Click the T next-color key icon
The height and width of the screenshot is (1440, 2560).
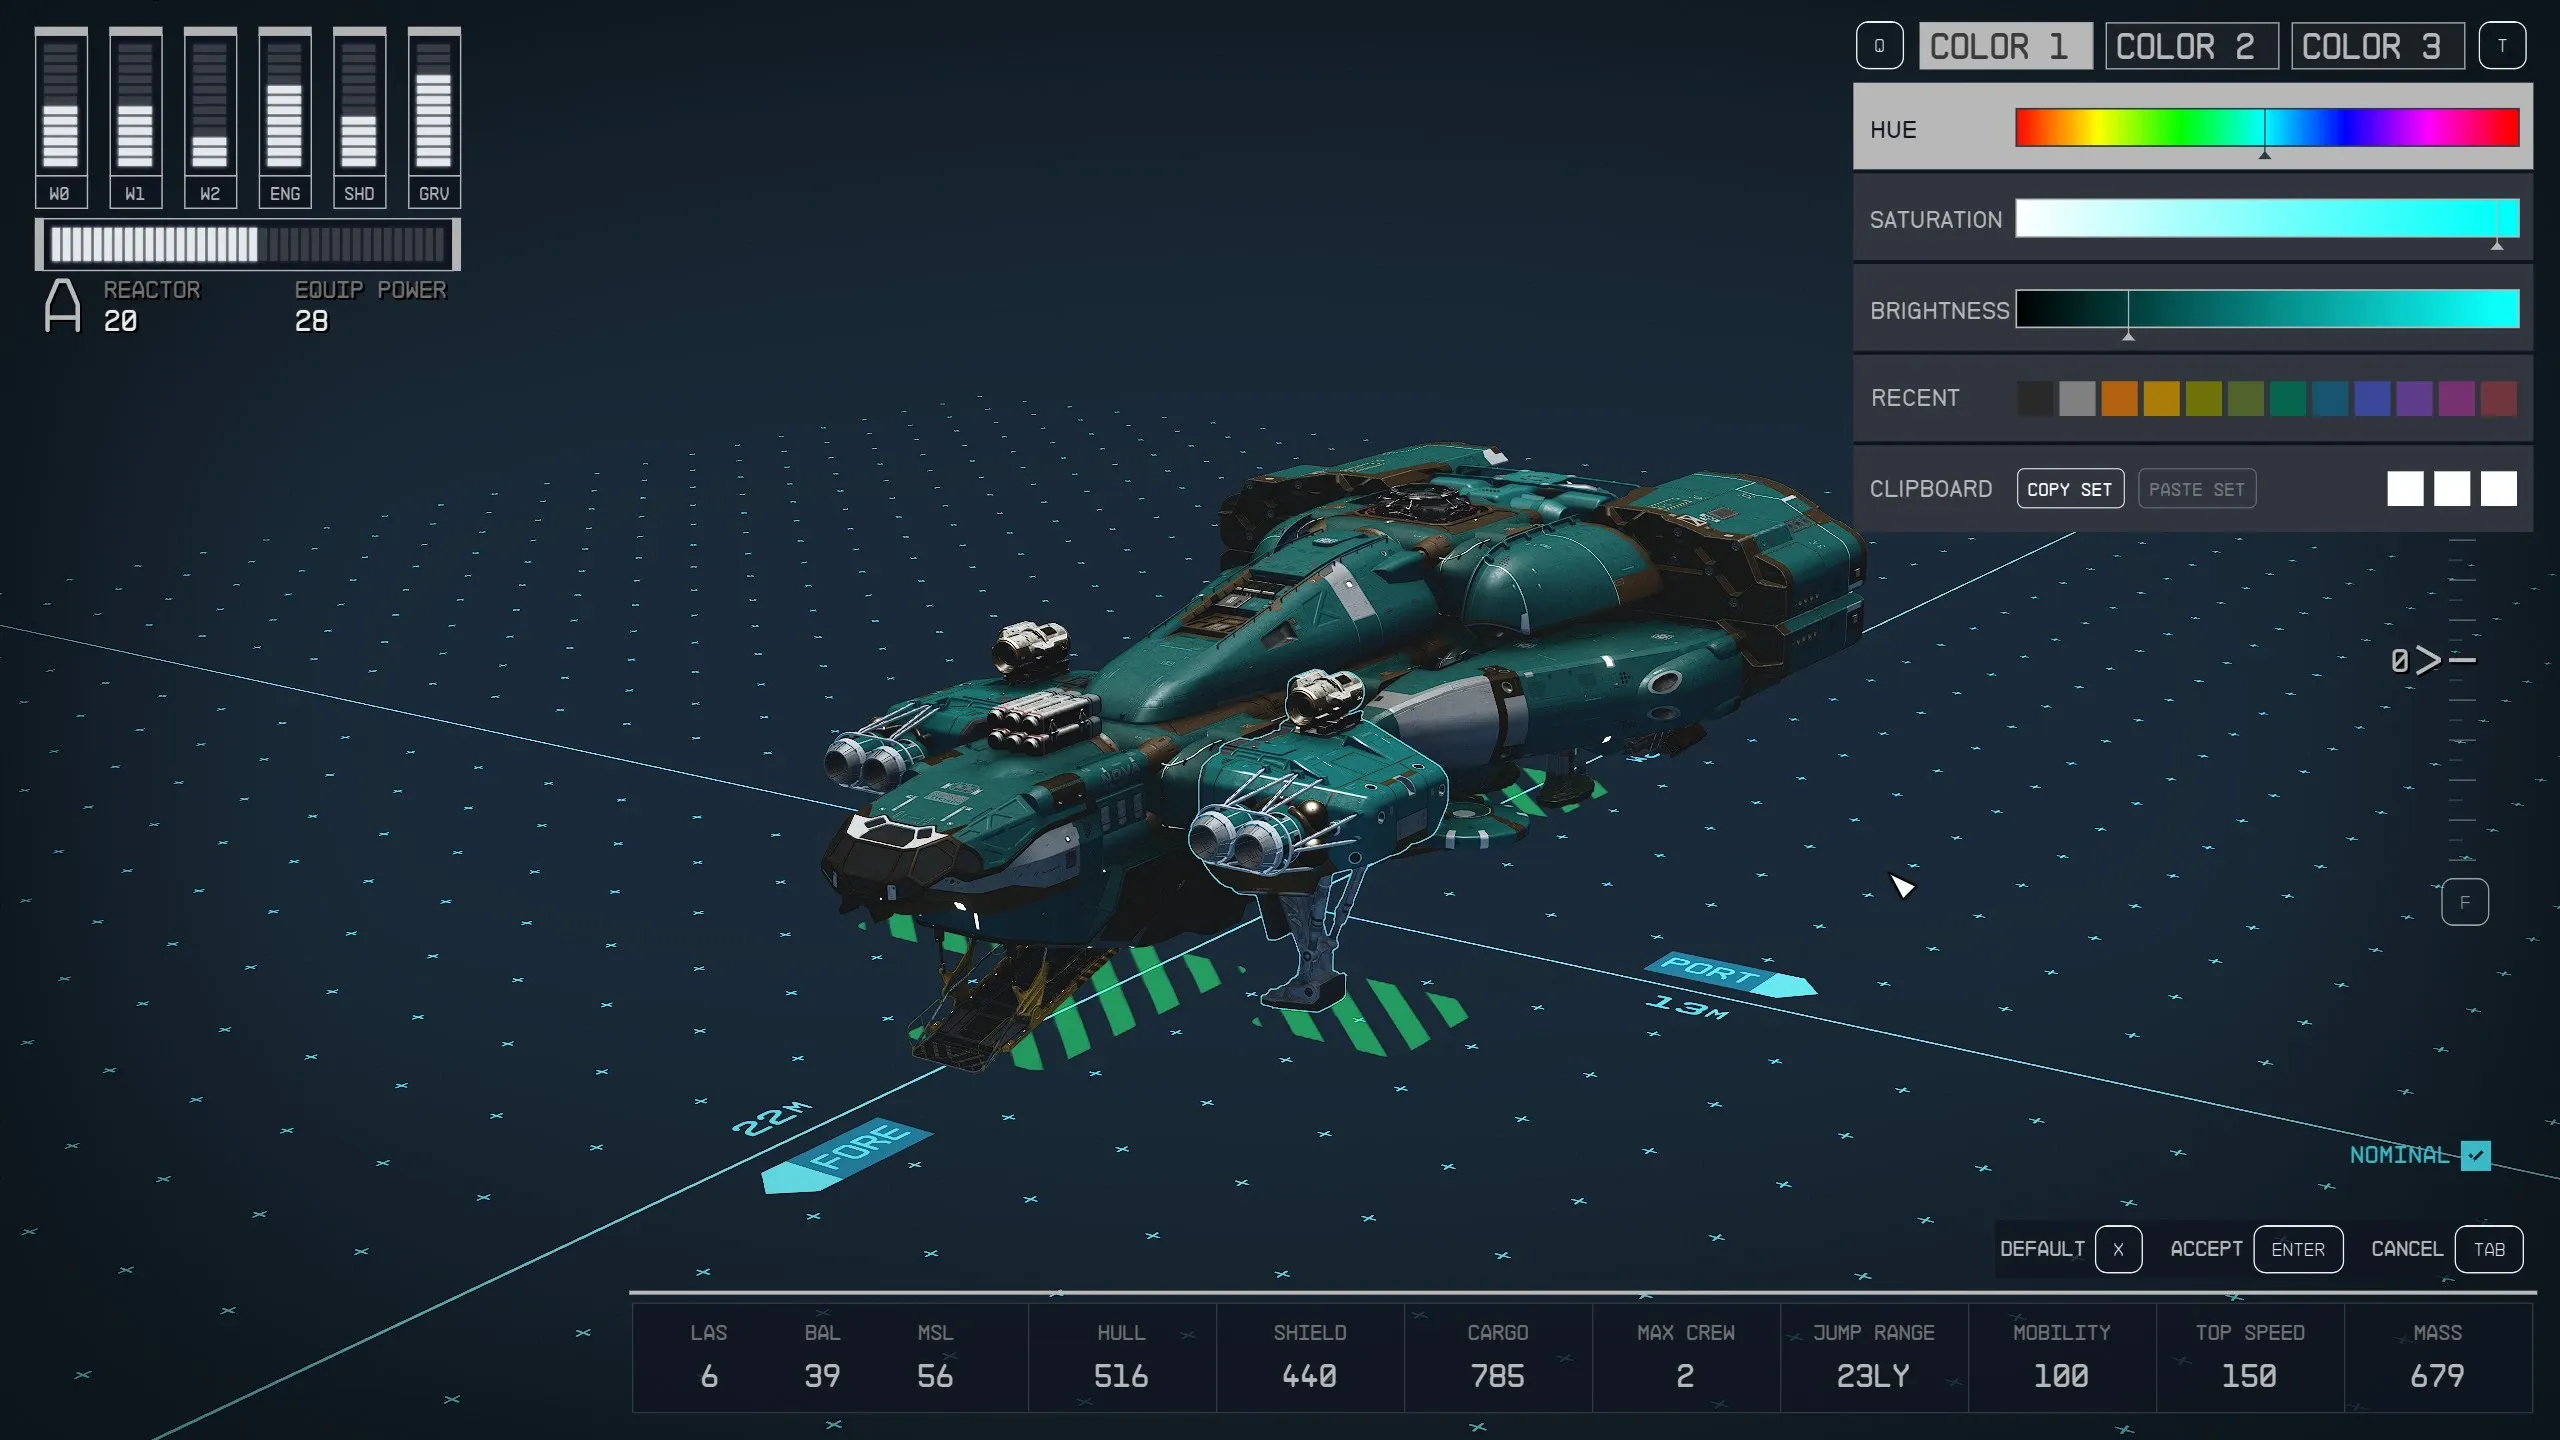click(x=2502, y=46)
